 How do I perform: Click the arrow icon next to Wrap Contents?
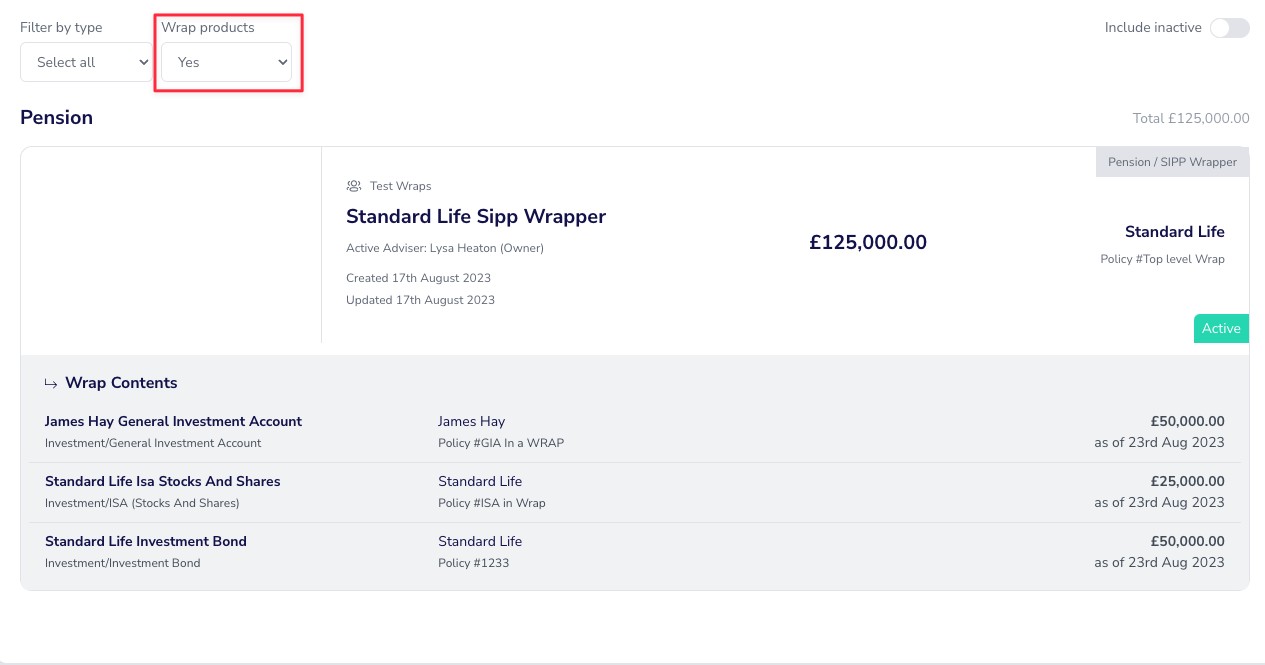(51, 383)
